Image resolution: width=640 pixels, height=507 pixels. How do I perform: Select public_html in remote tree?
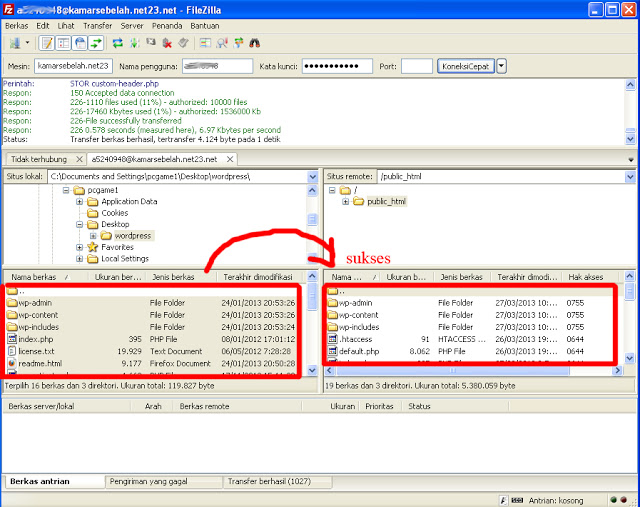386,202
